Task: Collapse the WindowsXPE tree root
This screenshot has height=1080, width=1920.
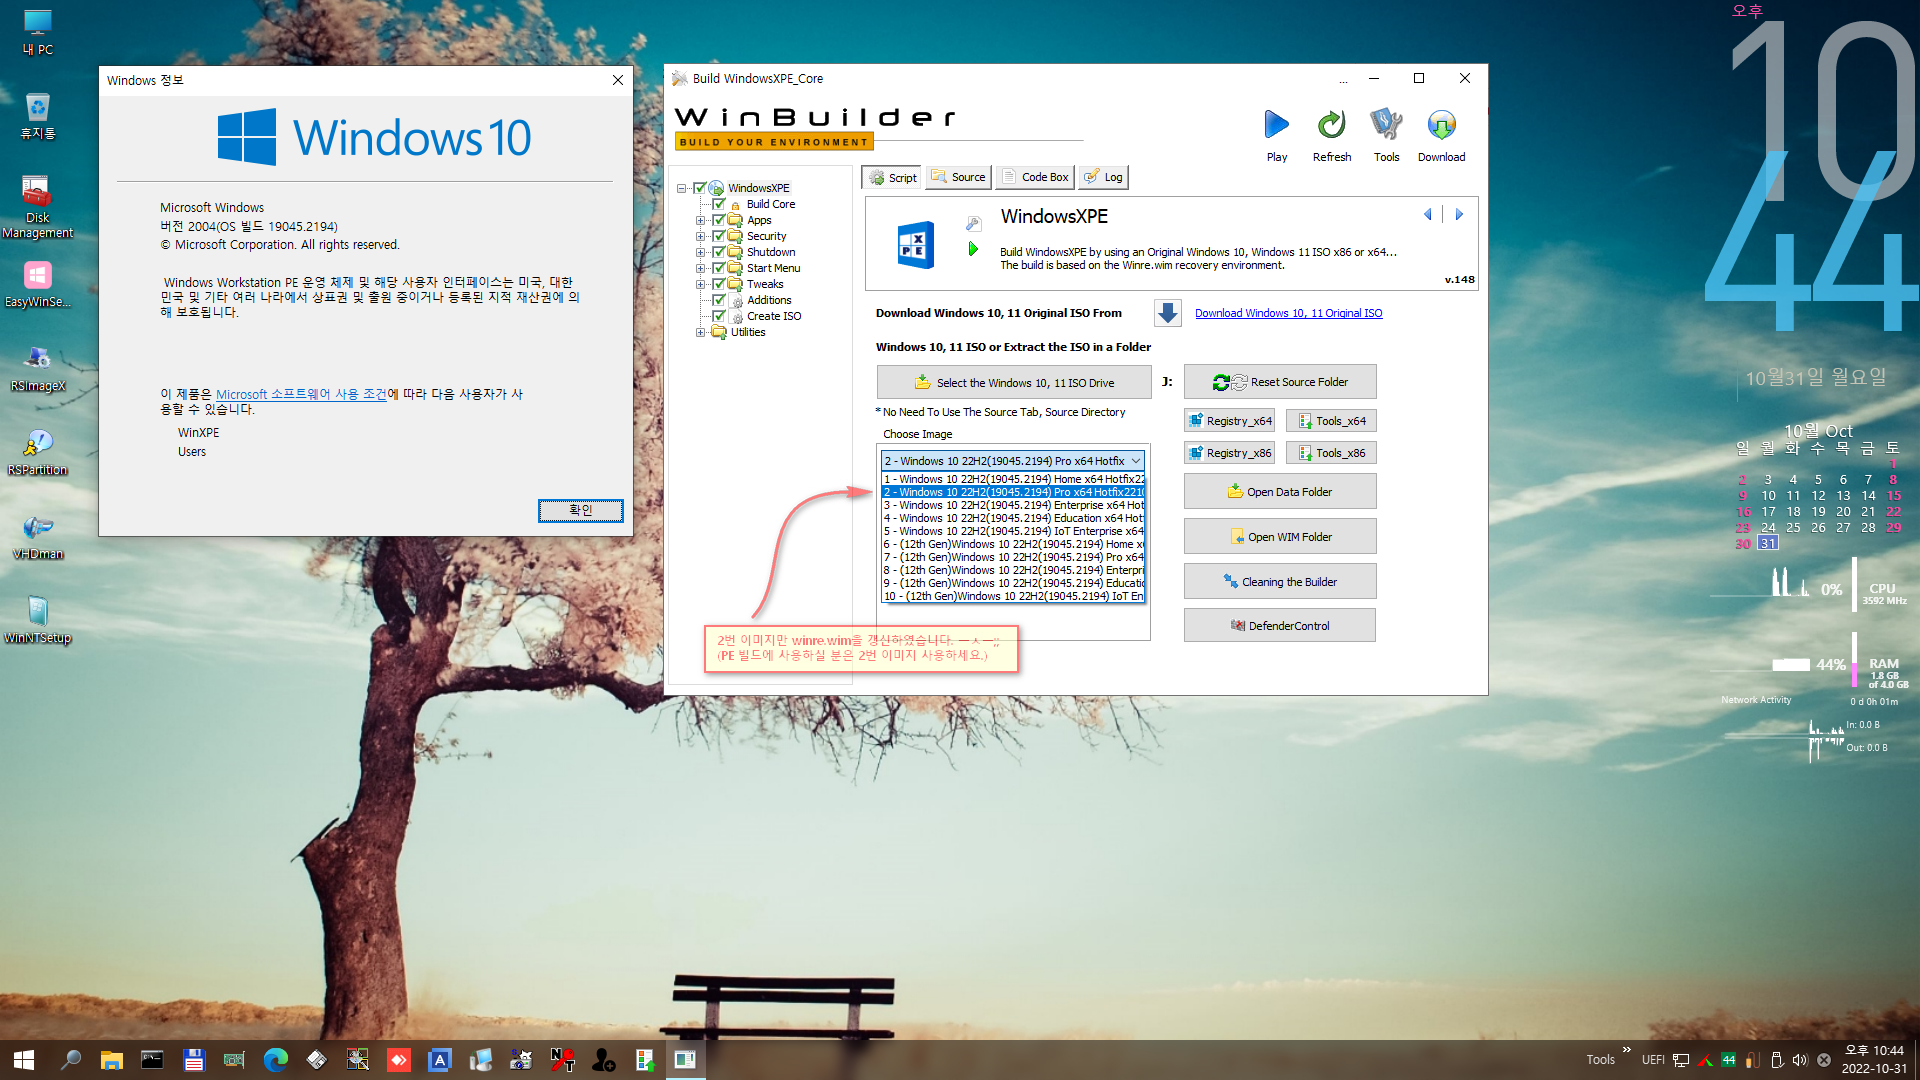Action: [x=682, y=188]
